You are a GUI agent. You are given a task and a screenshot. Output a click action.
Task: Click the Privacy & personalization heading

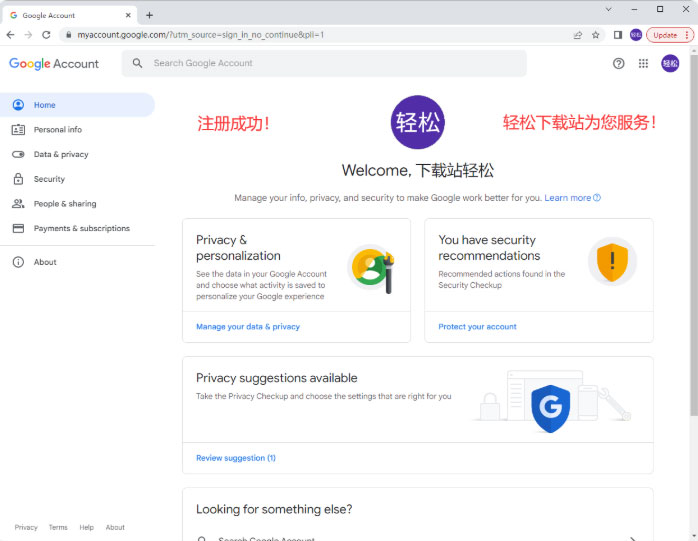click(238, 248)
